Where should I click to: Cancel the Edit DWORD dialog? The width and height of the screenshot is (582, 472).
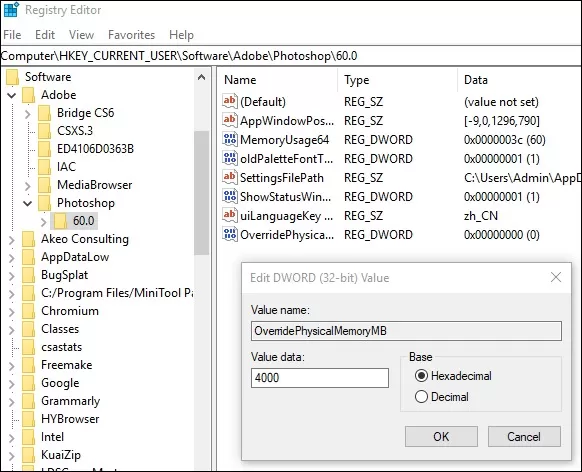[524, 436]
